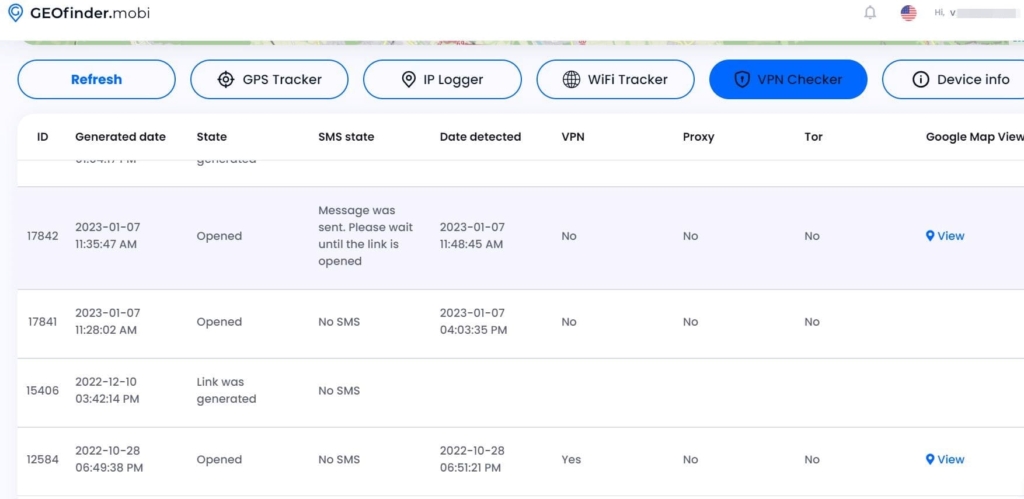Click the State column header
This screenshot has width=1024, height=499.
[212, 137]
